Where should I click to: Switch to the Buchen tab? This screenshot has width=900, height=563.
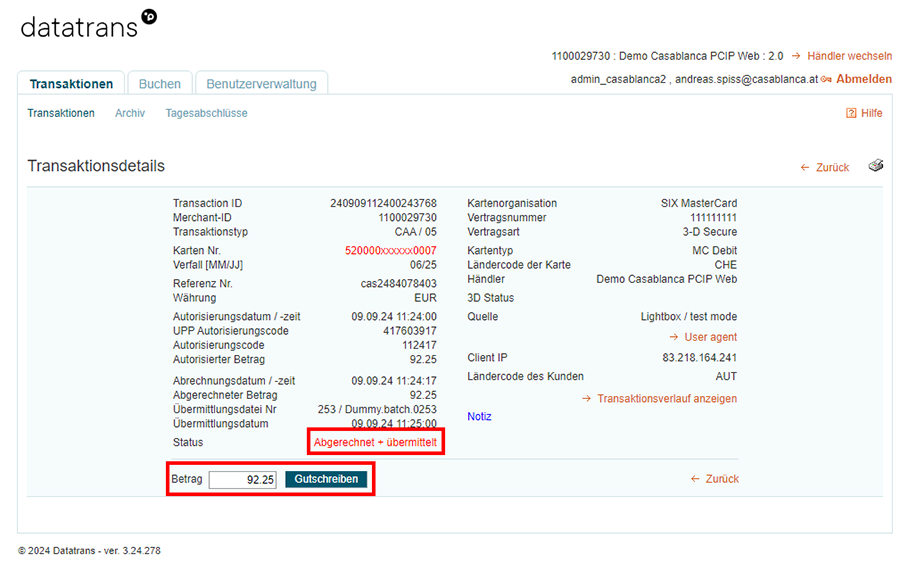160,84
